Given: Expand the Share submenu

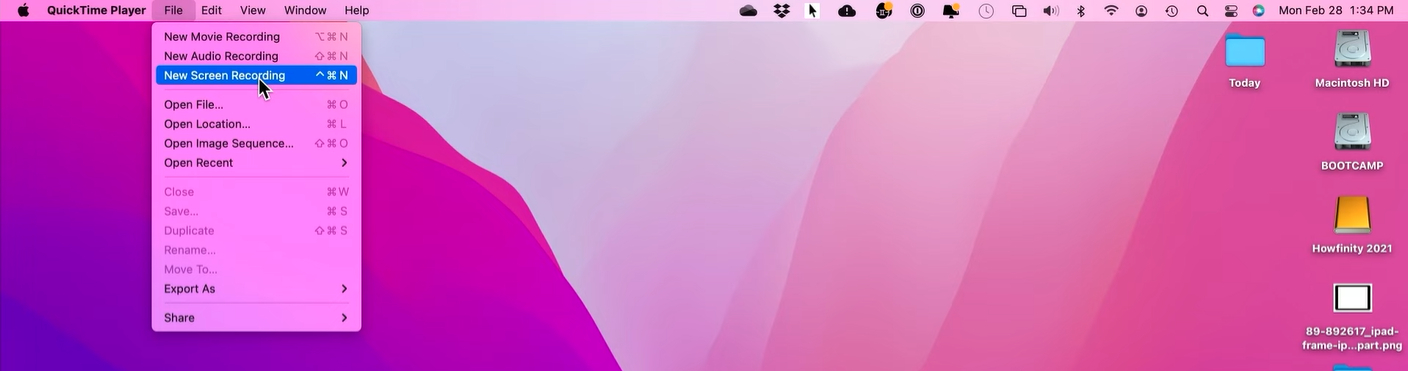Looking at the screenshot, I should [x=256, y=318].
